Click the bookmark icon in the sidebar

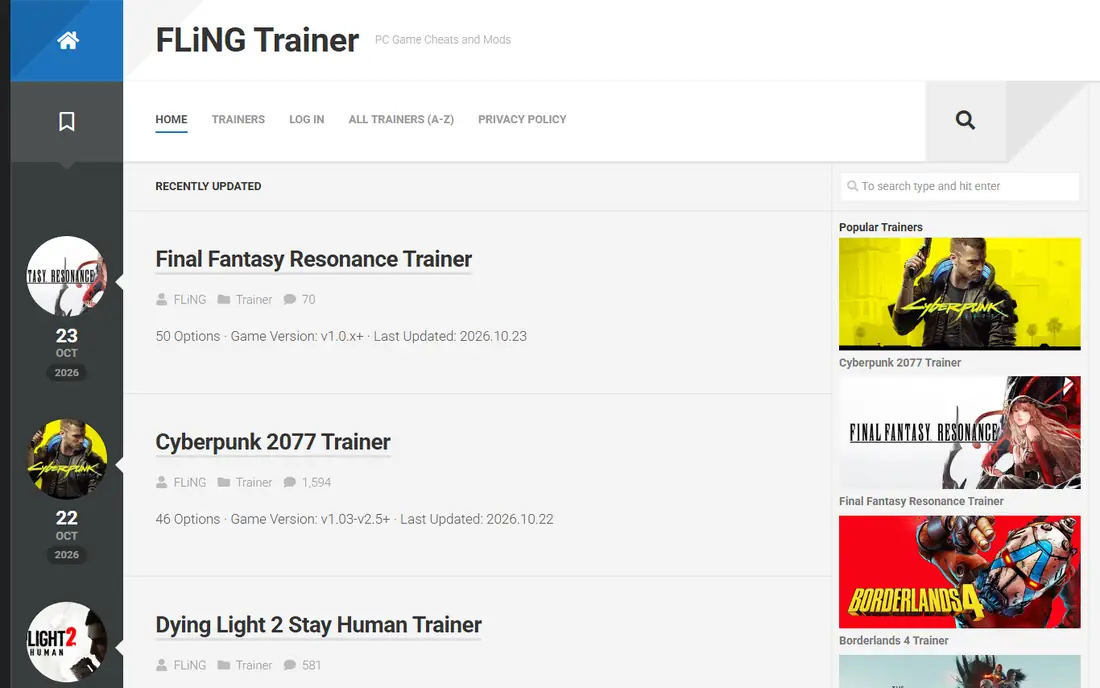(67, 121)
